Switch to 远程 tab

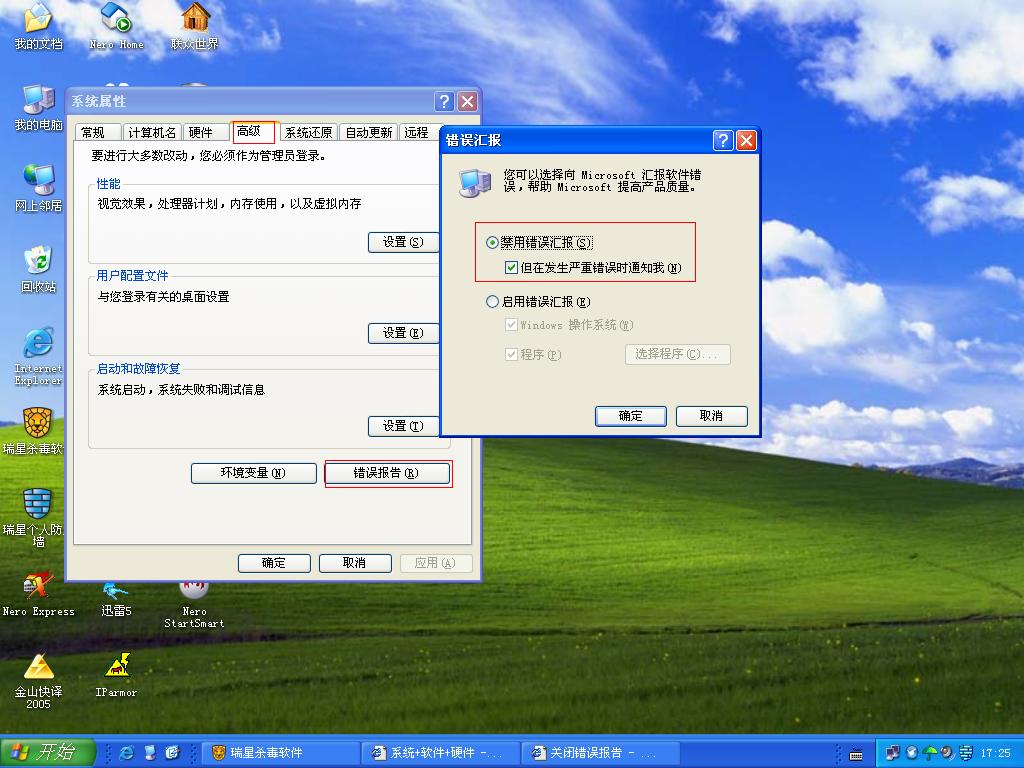click(418, 133)
